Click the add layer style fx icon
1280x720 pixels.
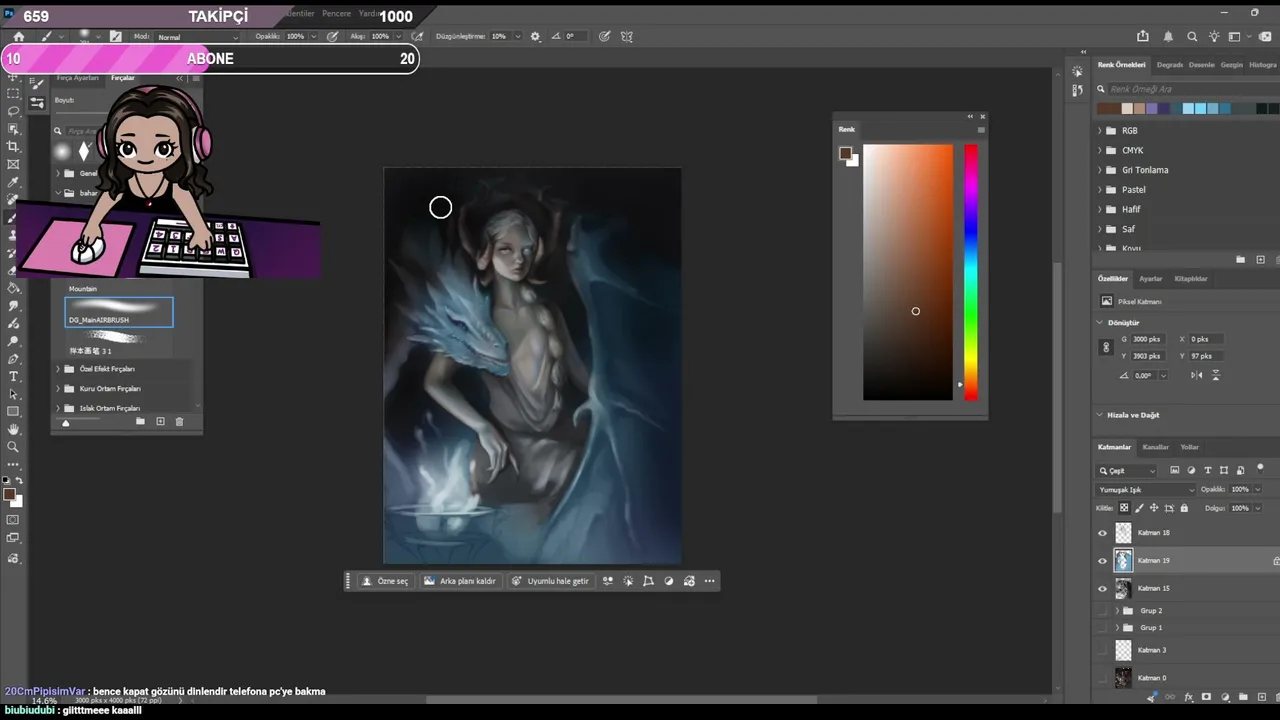coord(1188,697)
